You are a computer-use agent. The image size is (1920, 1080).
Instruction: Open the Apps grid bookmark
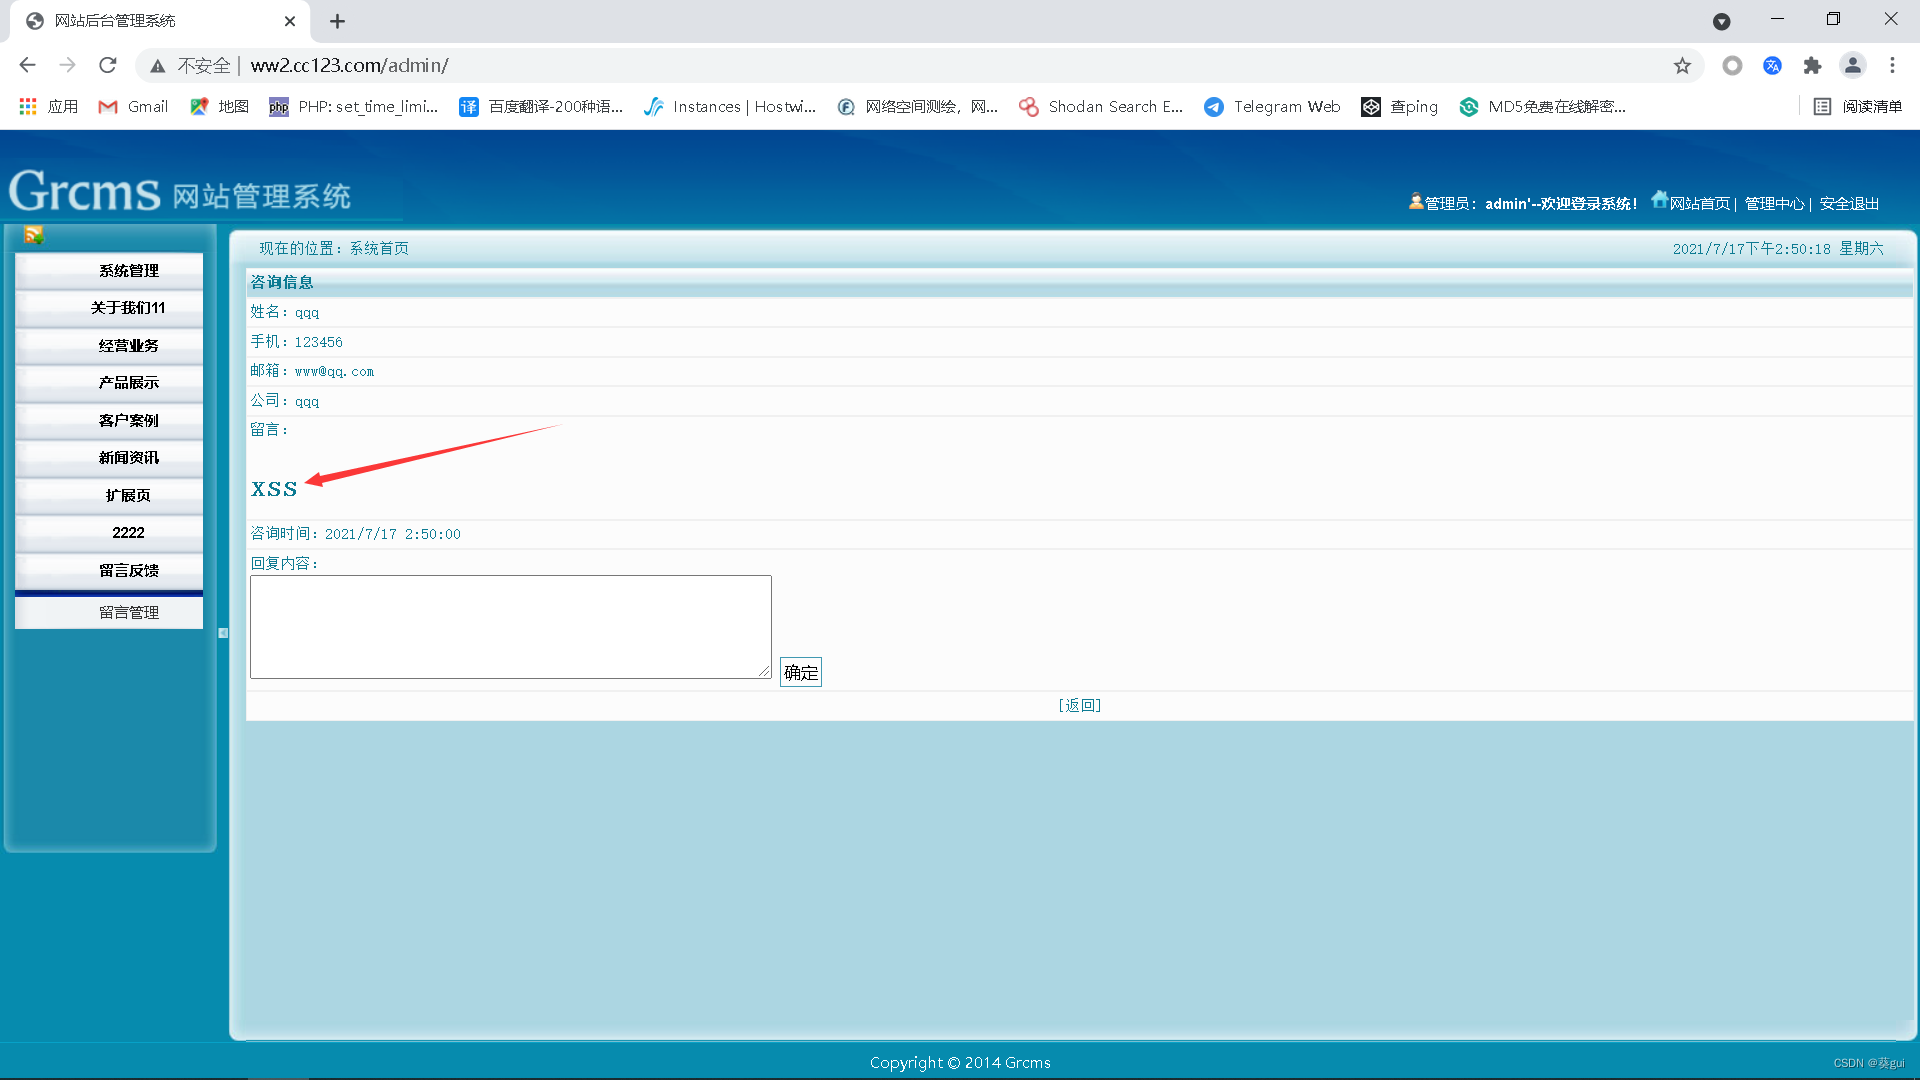point(48,106)
